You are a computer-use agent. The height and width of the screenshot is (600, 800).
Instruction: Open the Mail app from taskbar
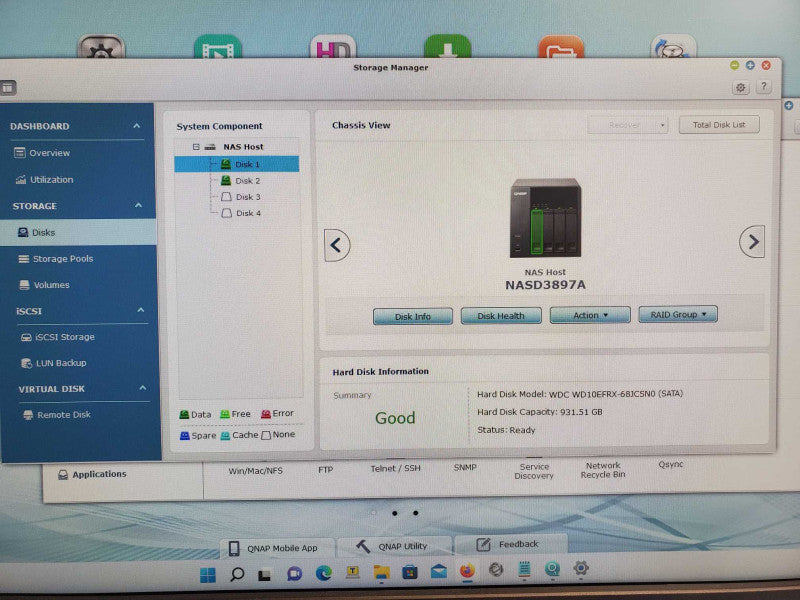pos(439,571)
